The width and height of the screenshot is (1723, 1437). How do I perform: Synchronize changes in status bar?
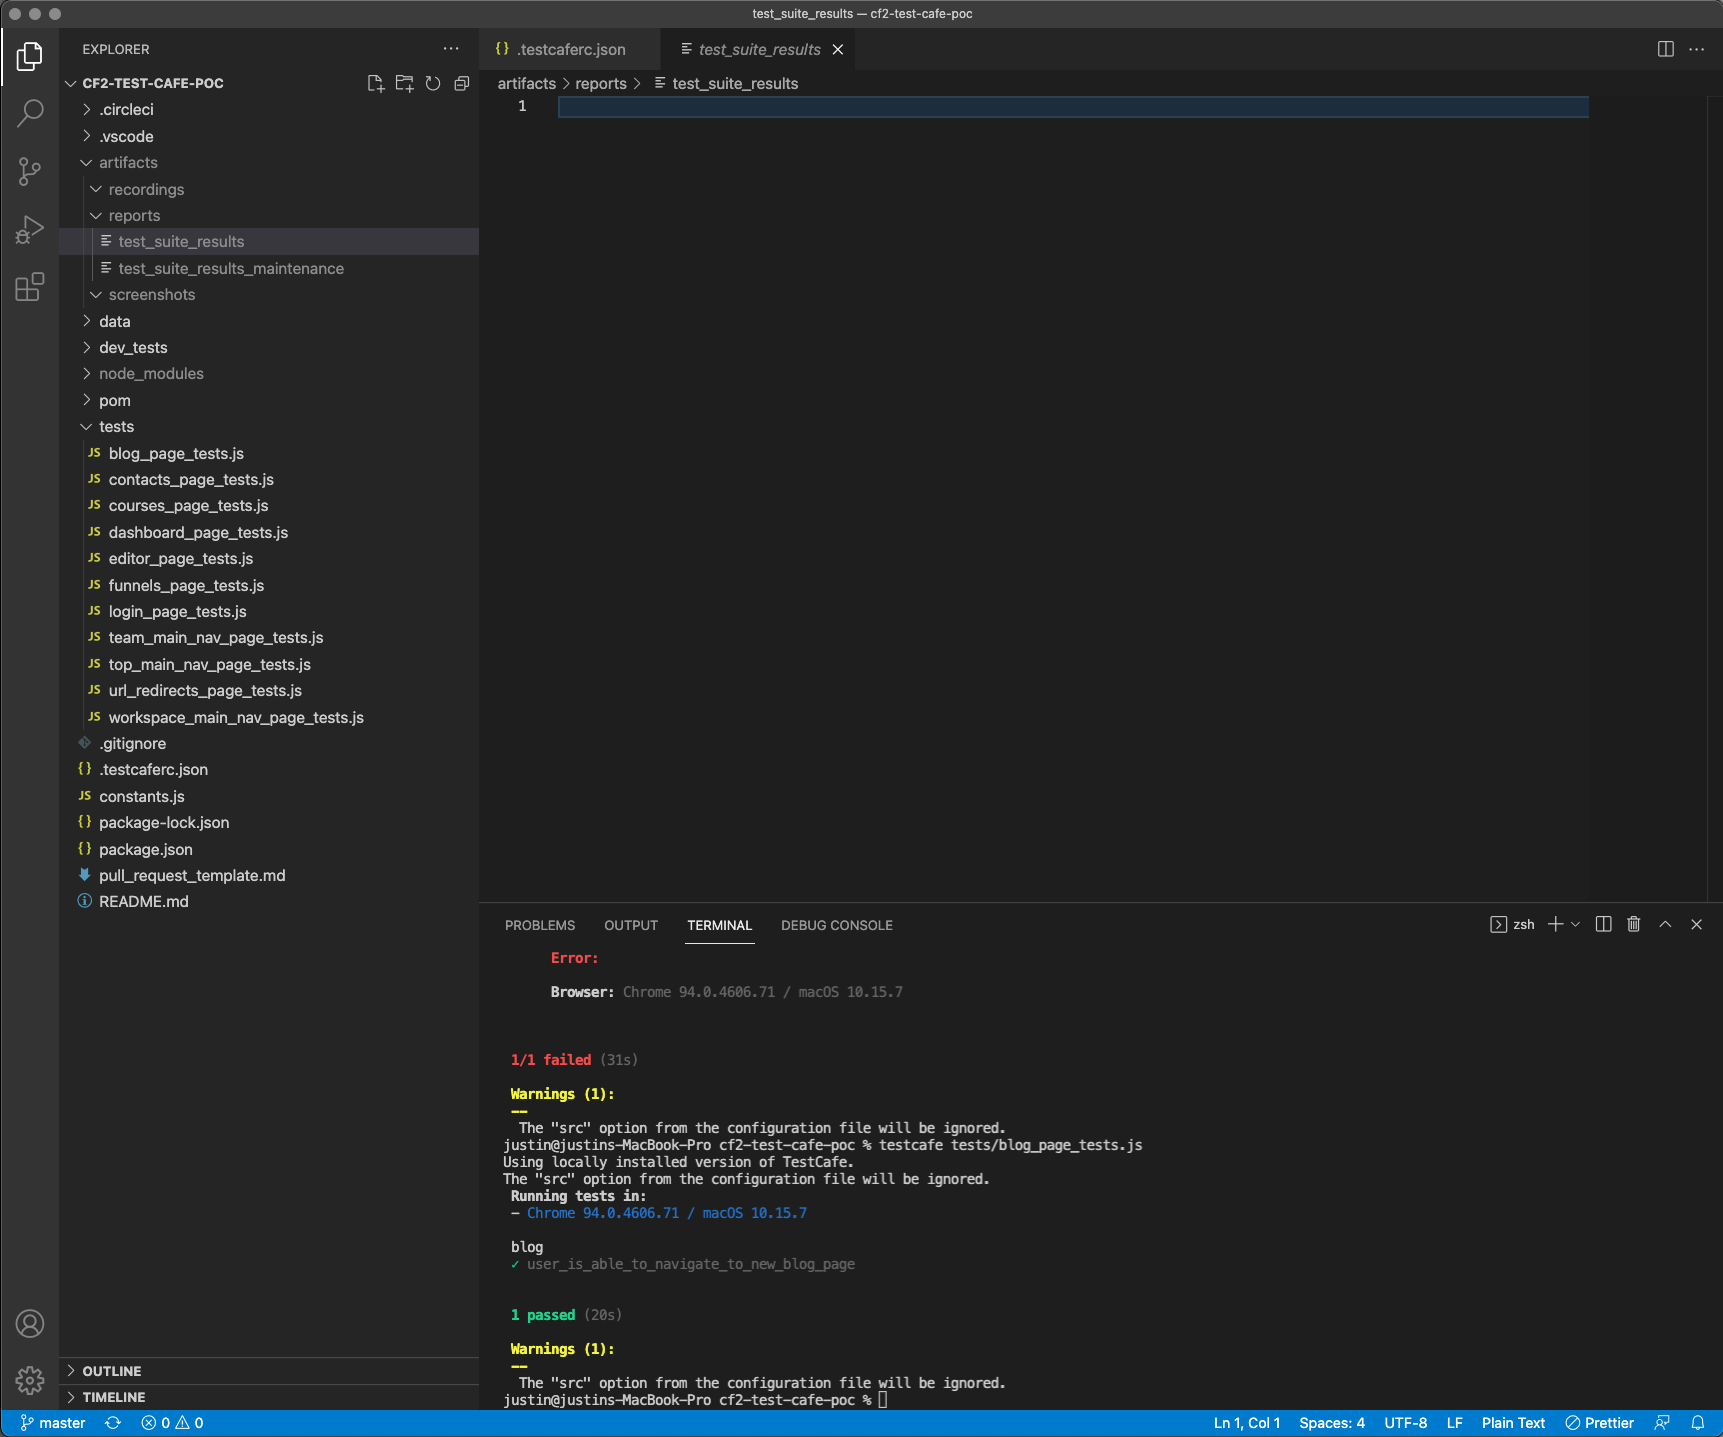113,1423
